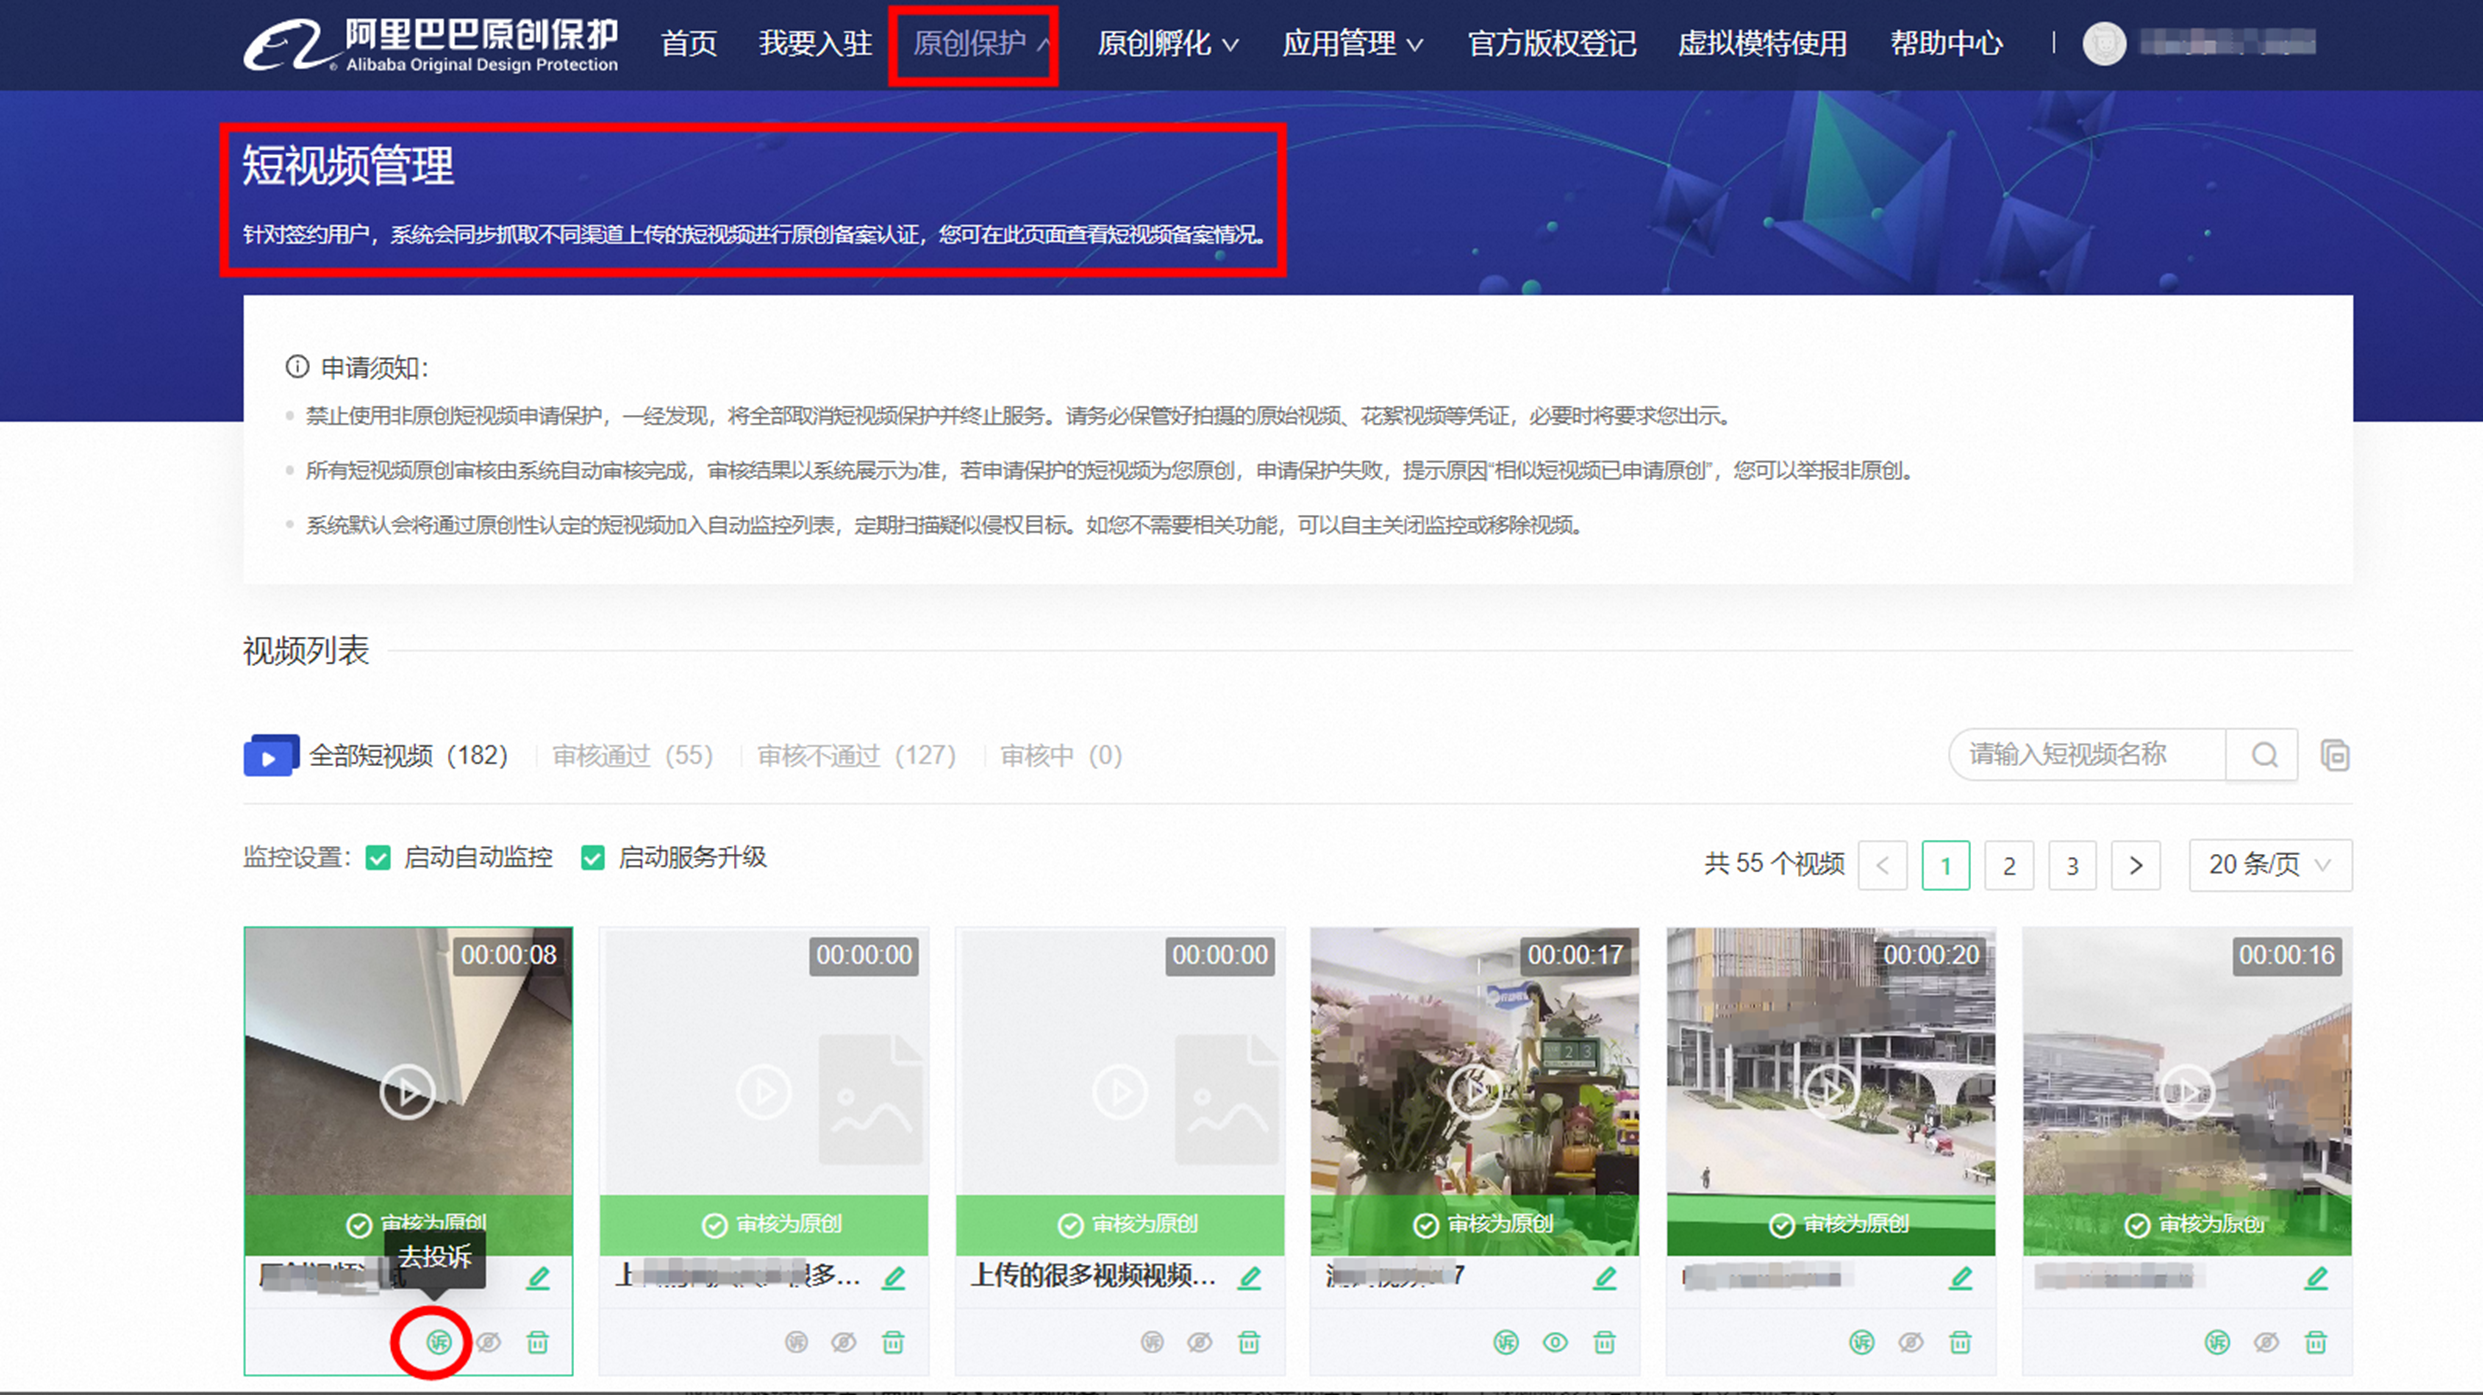Expand the 原创保护 menu
This screenshot has width=2483, height=1395.
tap(980, 43)
